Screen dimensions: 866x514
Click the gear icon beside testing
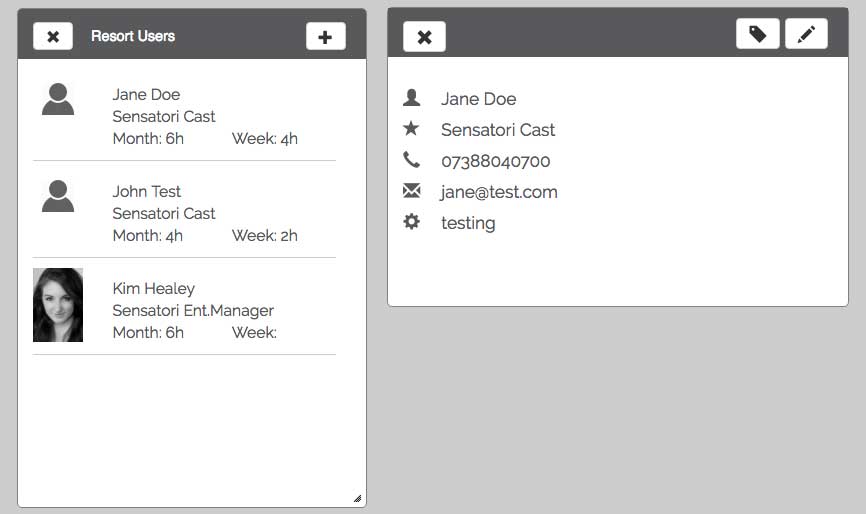[x=411, y=221]
